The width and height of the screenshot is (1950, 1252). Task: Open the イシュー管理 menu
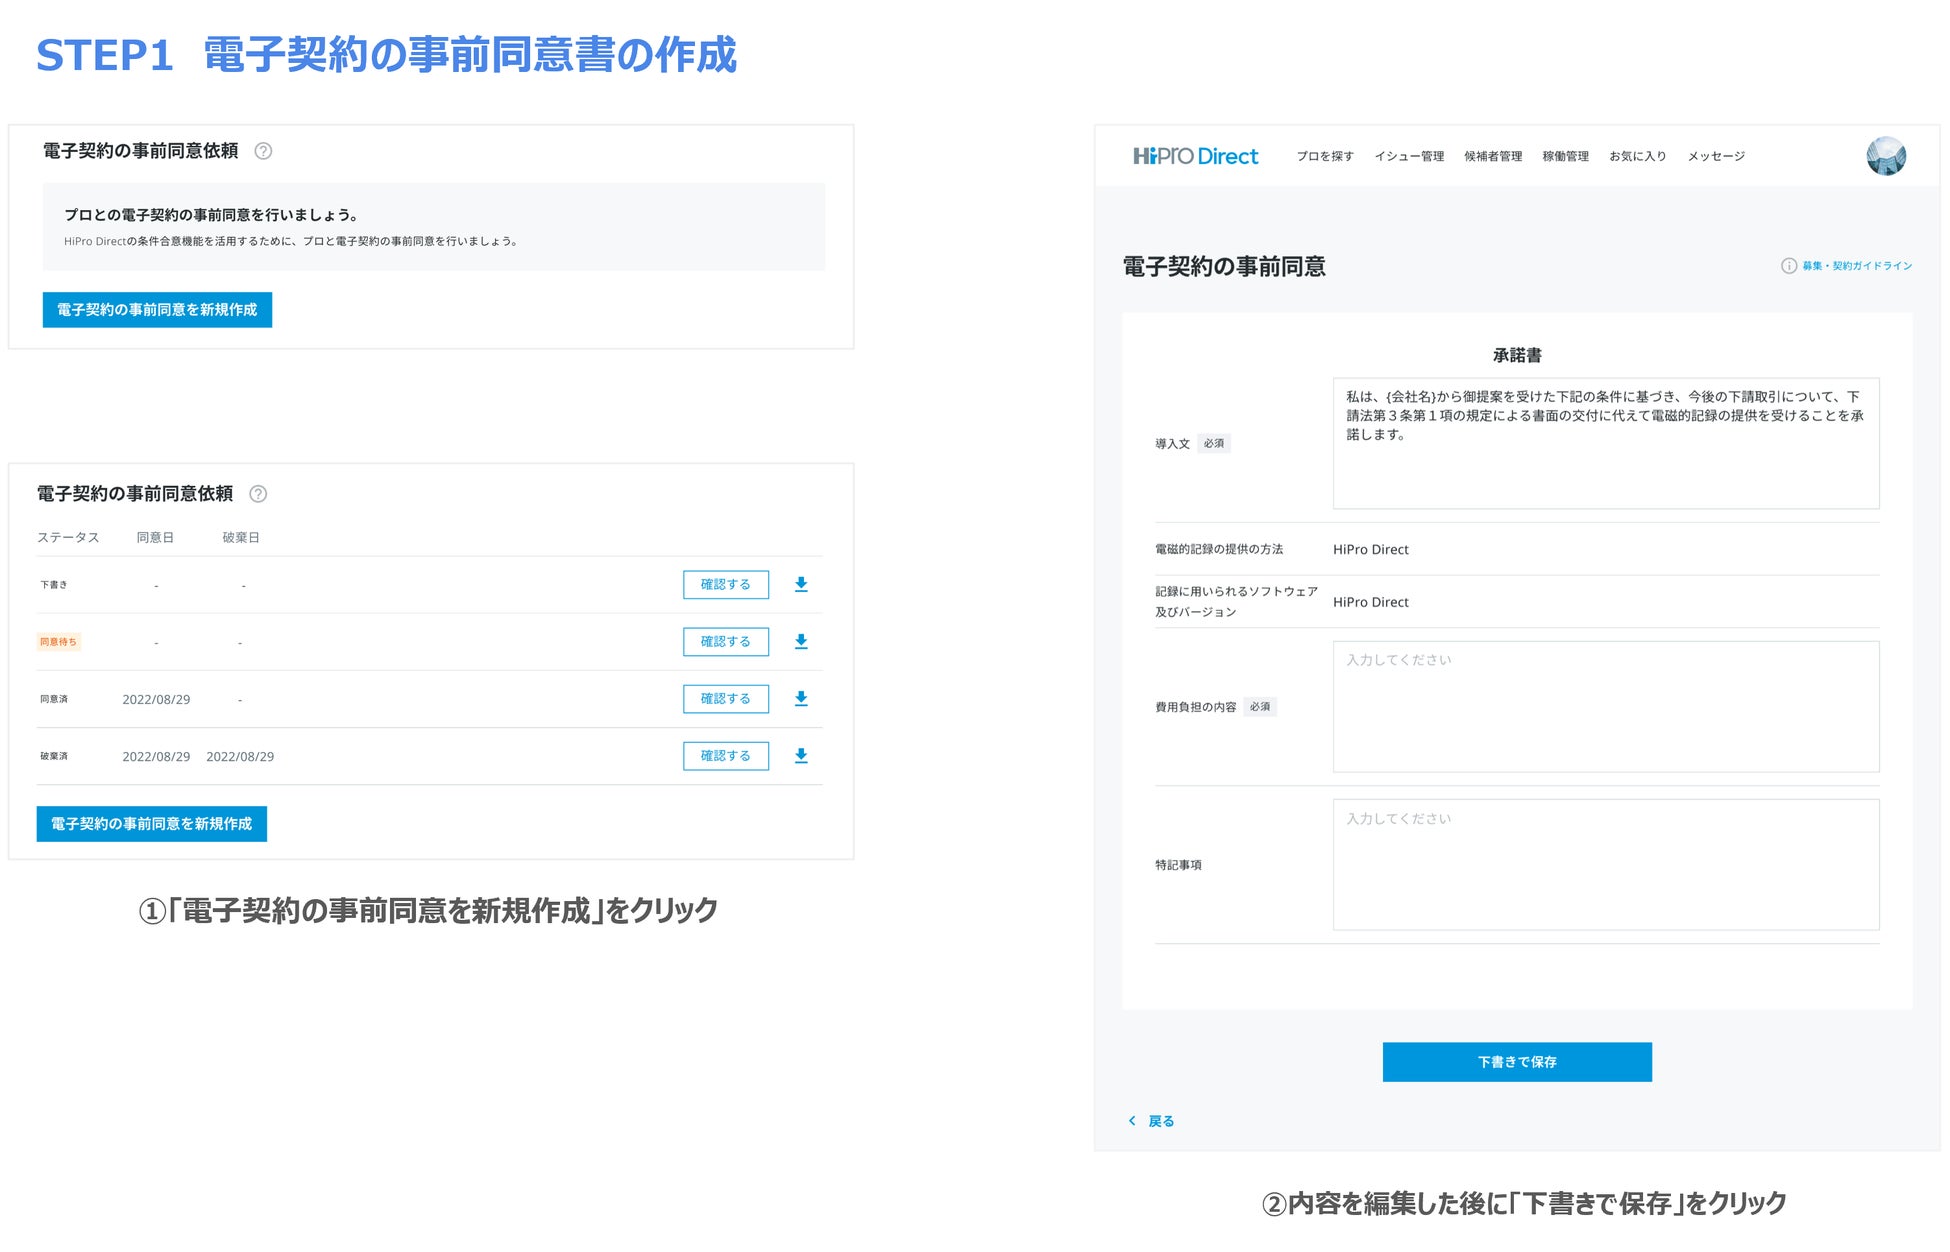point(1408,156)
